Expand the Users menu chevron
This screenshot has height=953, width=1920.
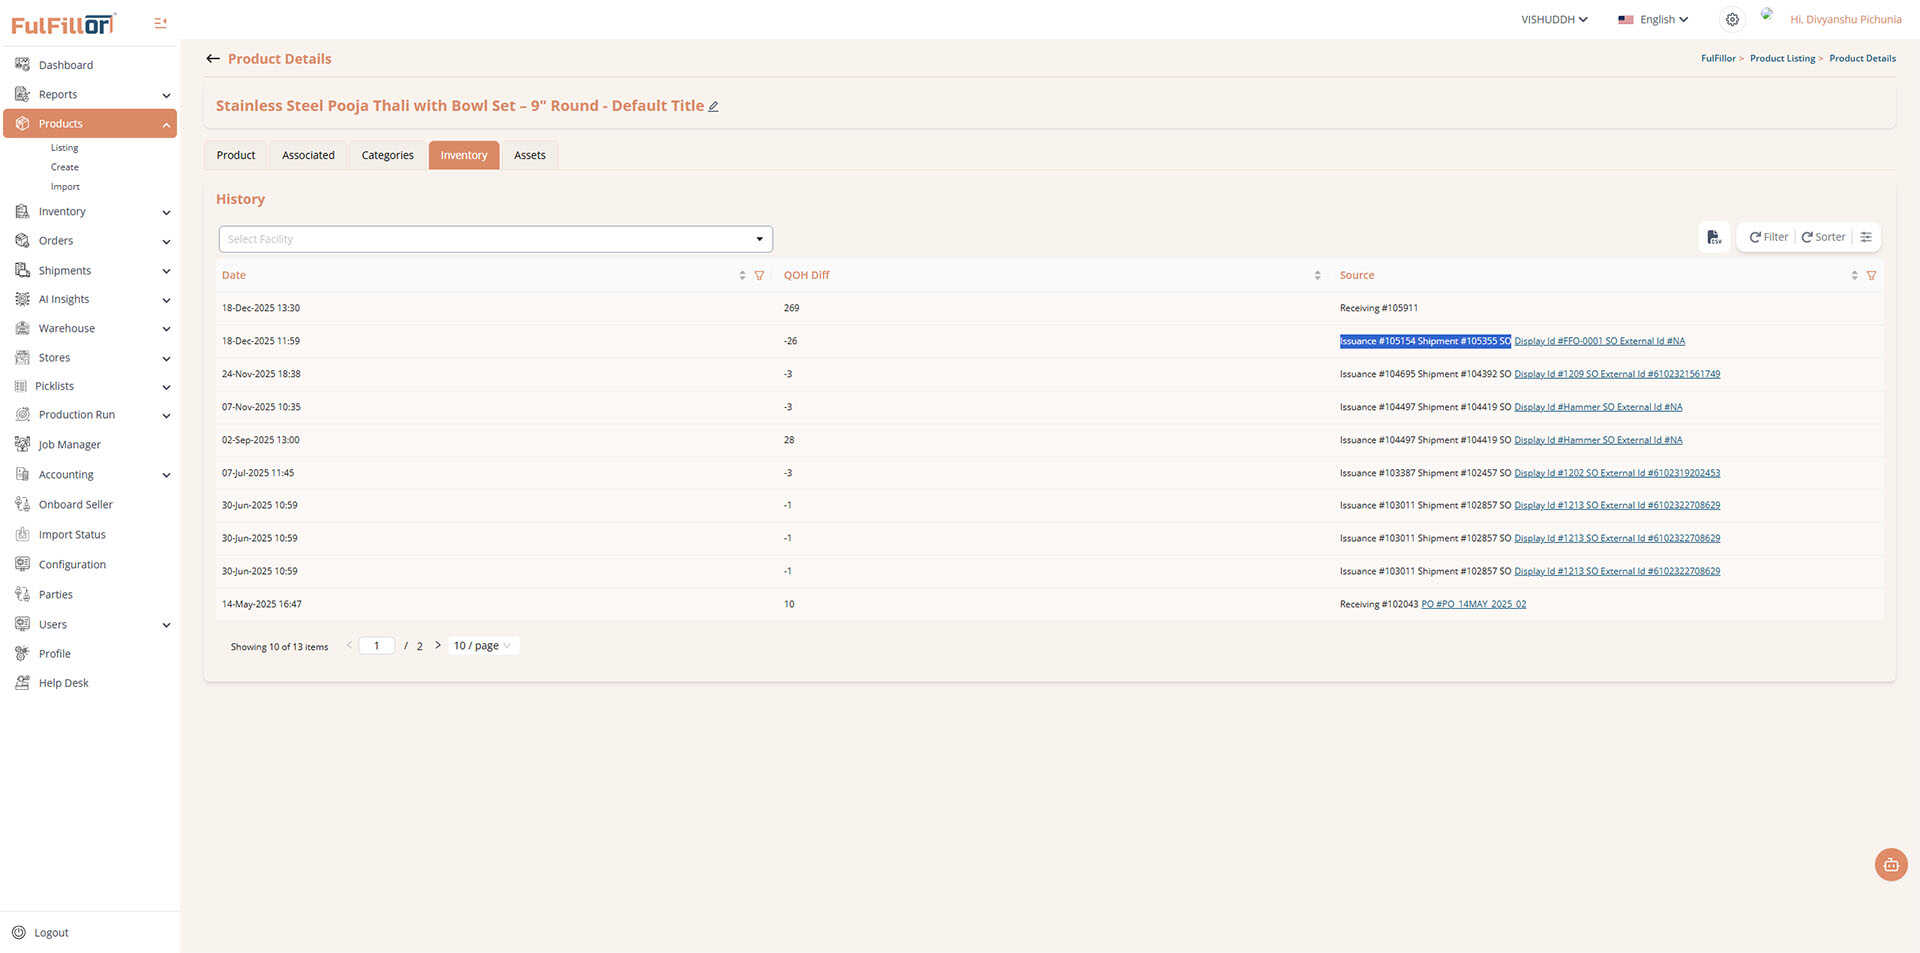coord(166,625)
